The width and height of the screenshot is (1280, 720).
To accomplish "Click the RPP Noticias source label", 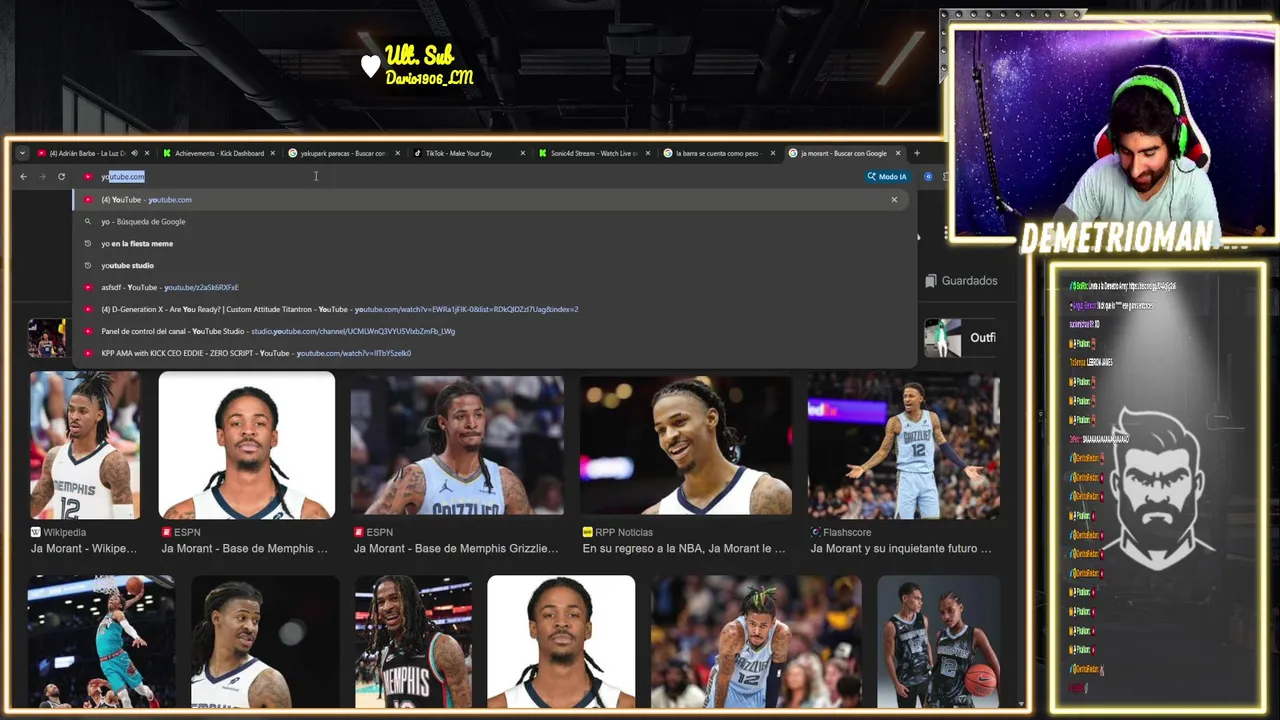I will (x=618, y=533).
